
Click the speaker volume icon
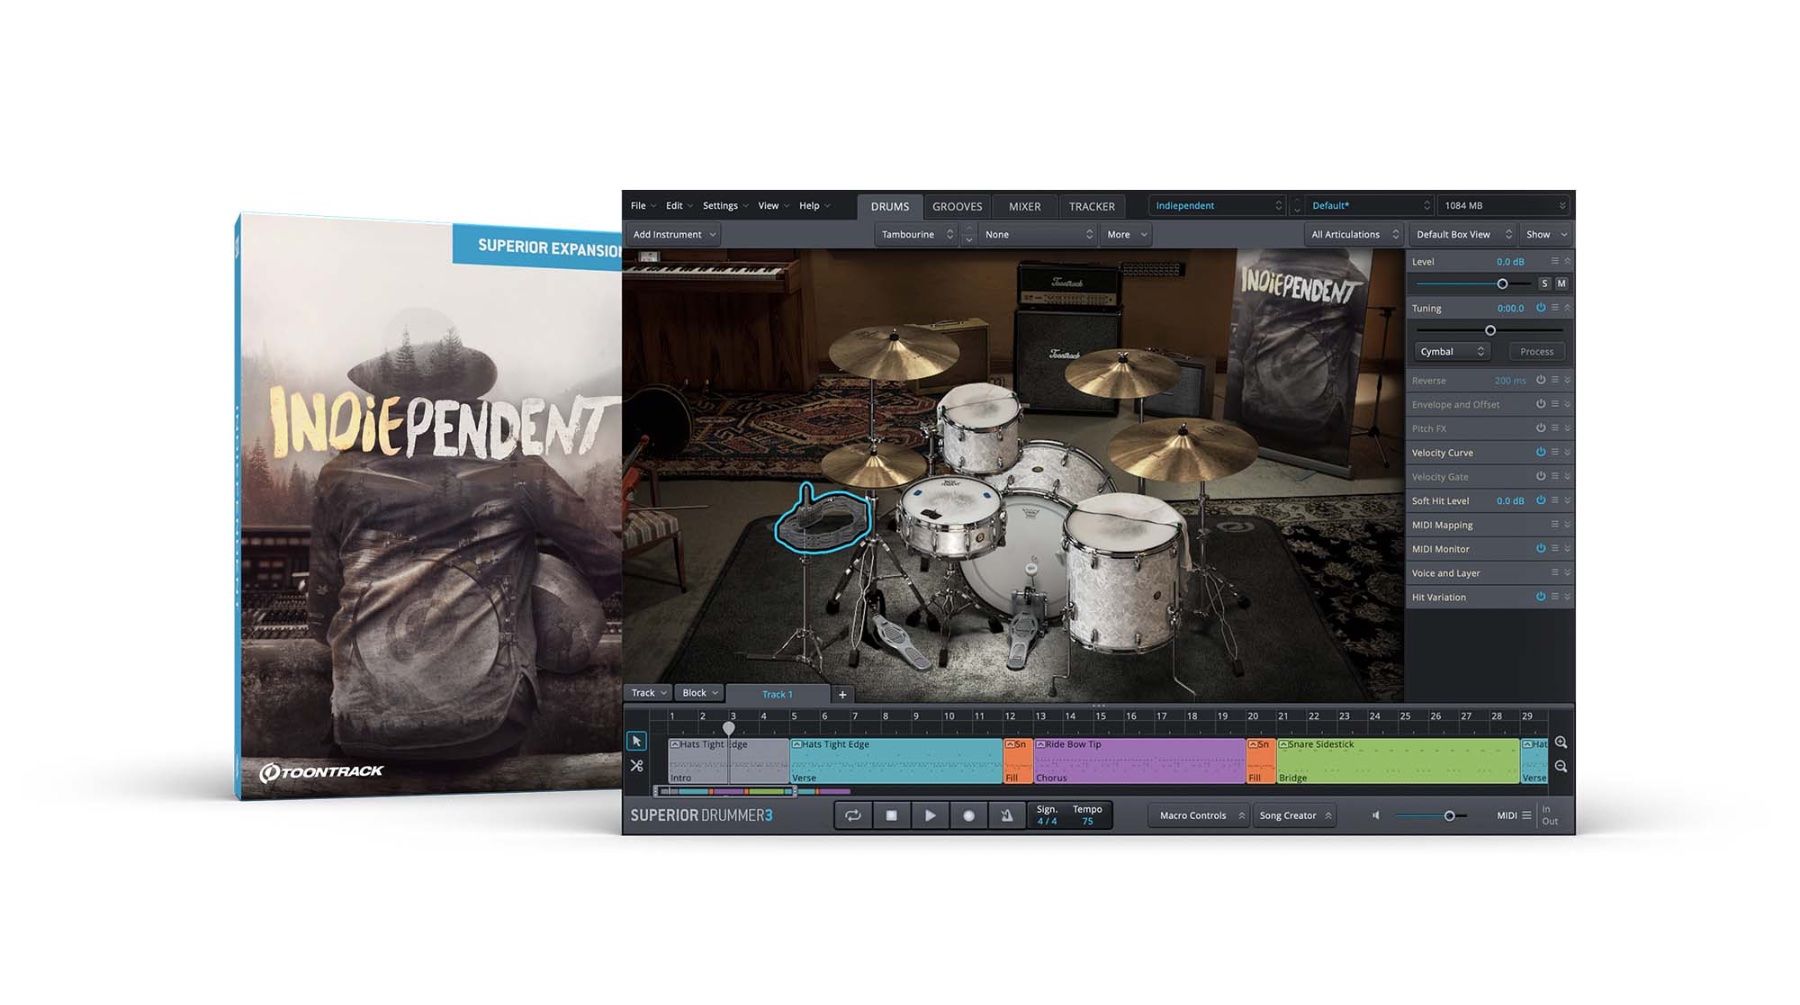click(x=1376, y=815)
